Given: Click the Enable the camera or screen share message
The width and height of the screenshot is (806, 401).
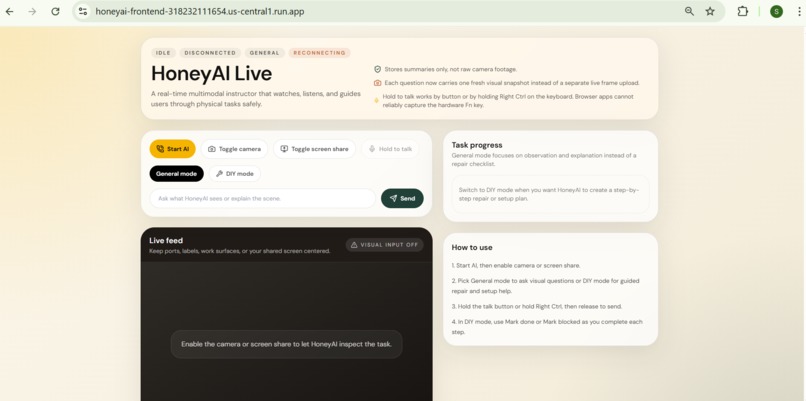Looking at the screenshot, I should tap(286, 344).
